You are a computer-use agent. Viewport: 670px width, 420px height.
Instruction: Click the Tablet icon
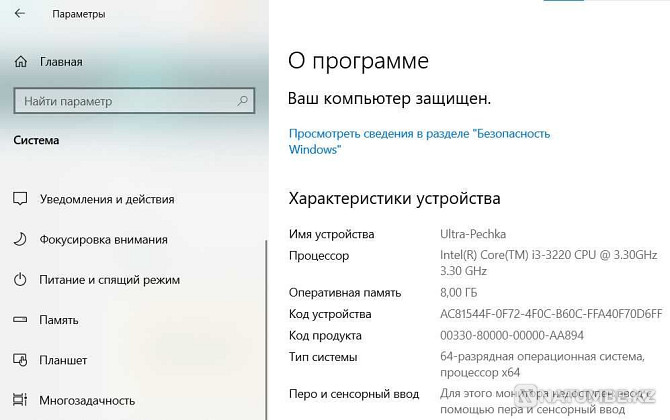[x=20, y=360]
